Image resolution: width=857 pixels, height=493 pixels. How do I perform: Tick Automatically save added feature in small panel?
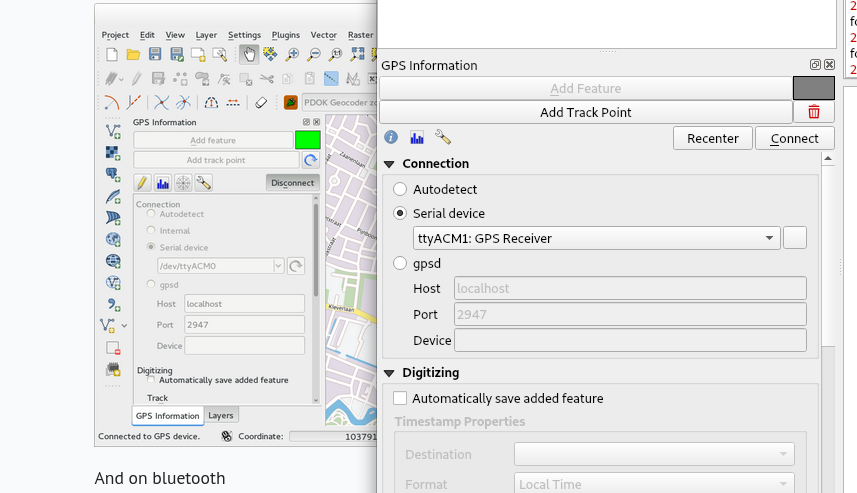[x=151, y=380]
